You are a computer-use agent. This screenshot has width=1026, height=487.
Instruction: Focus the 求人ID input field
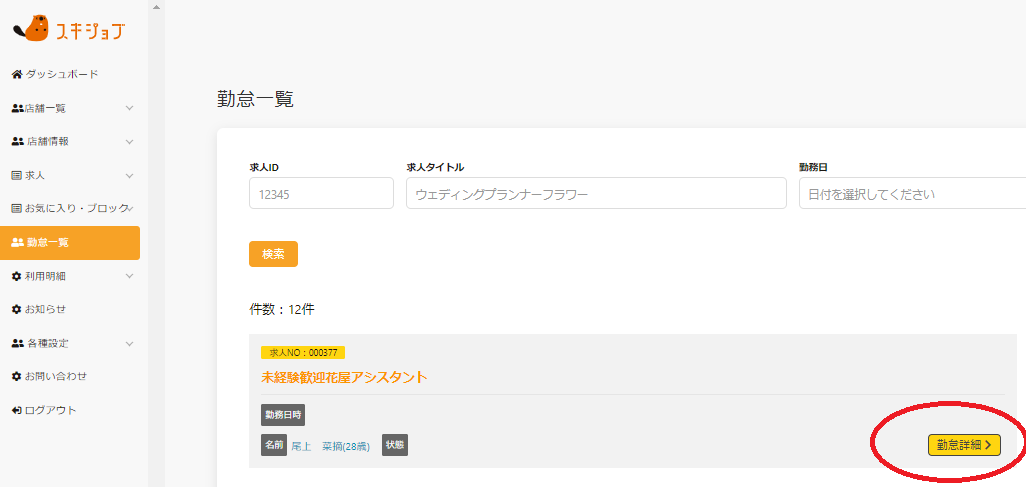(321, 193)
